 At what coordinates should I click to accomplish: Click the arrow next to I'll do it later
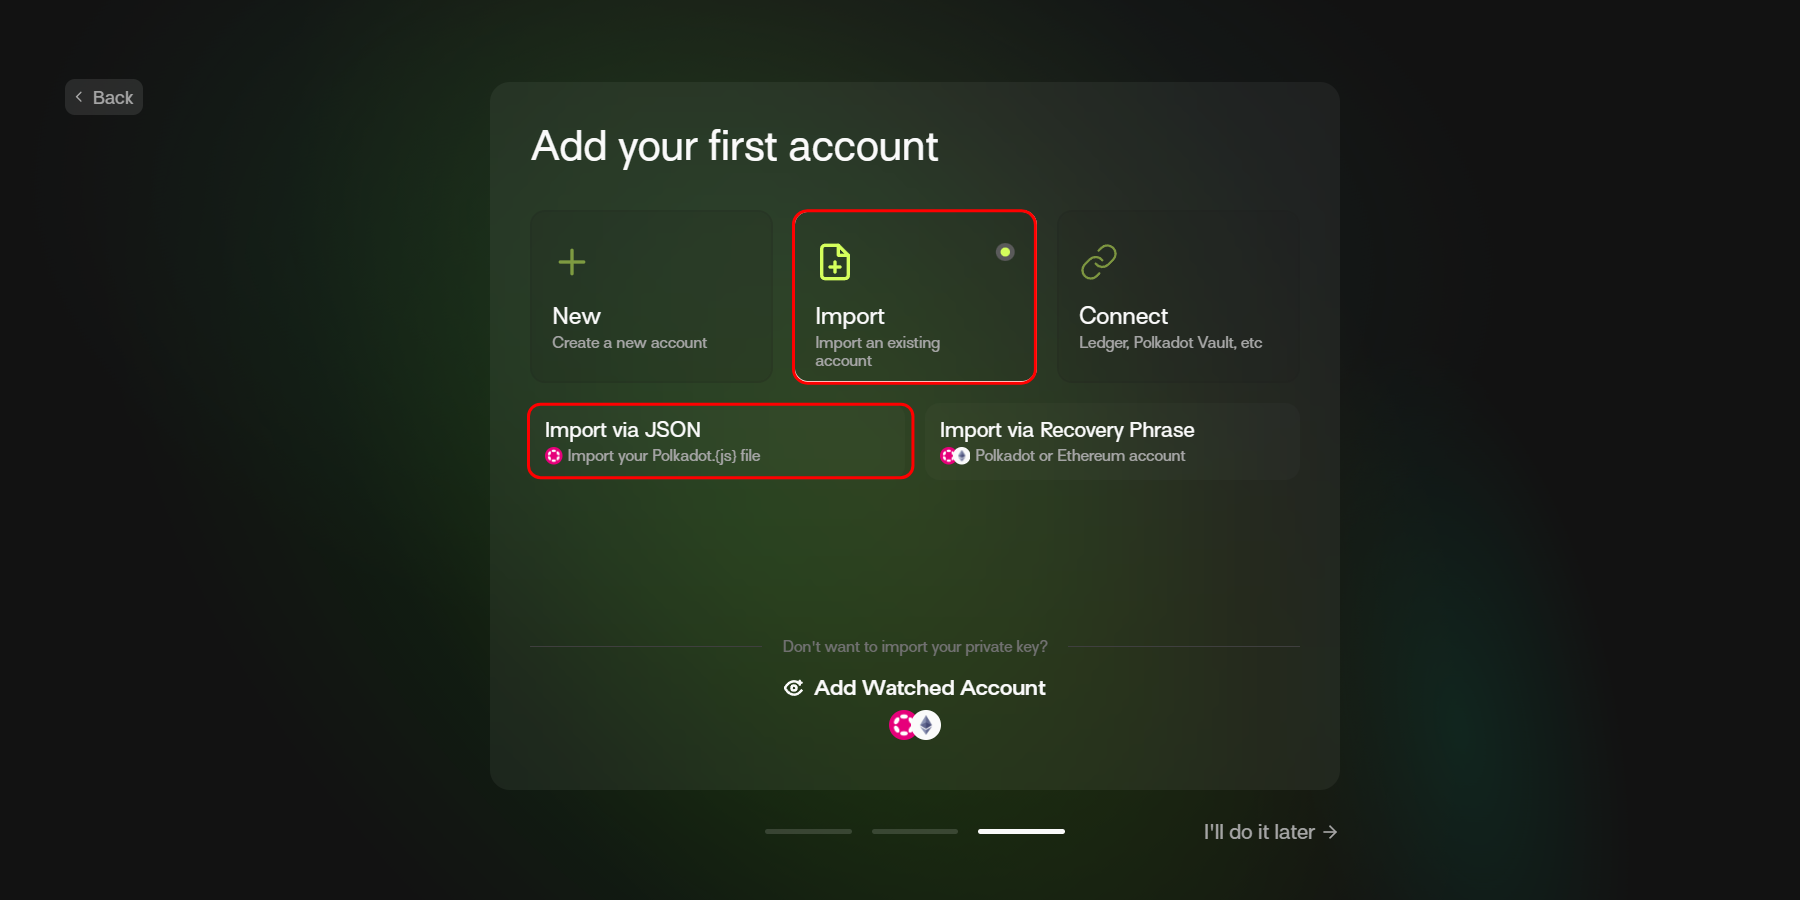pos(1330,832)
